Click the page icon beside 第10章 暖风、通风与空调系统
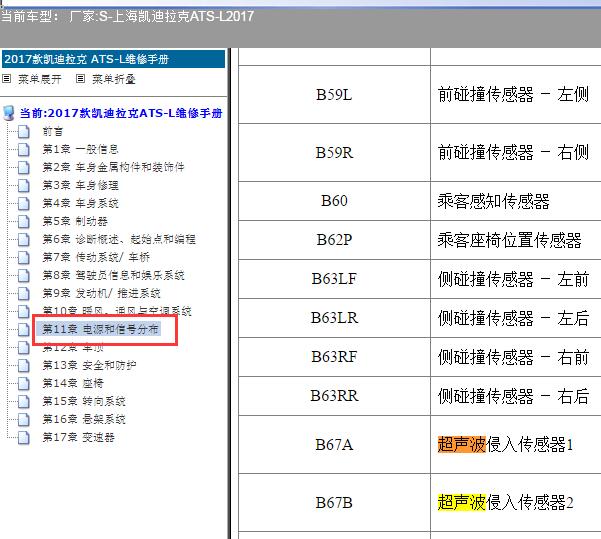Image resolution: width=601 pixels, height=539 pixels. pos(24,312)
